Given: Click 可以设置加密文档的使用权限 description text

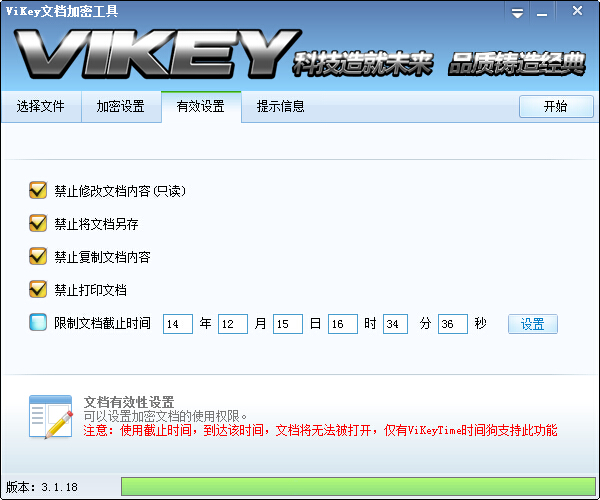Looking at the screenshot, I should (x=165, y=416).
